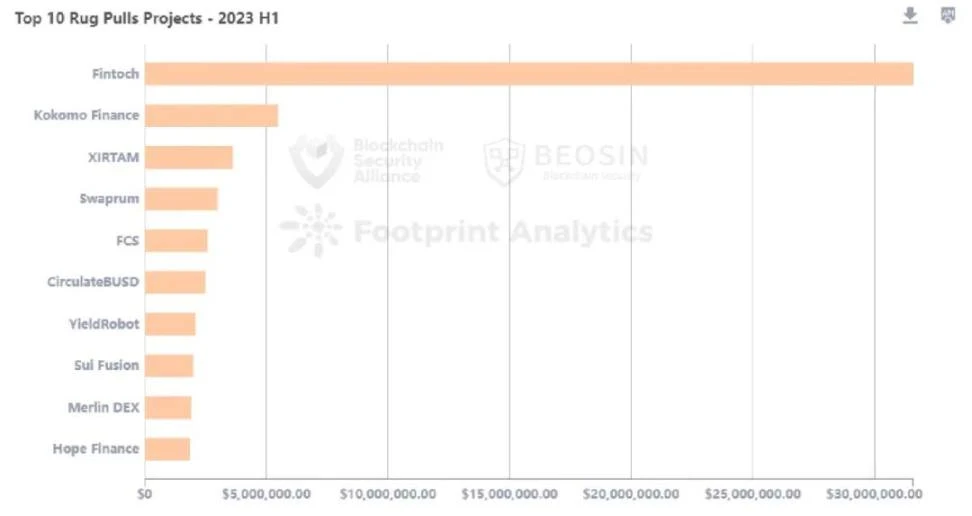Click the API icon in the top-right corner
Screen dimensions: 972x516
[948, 15]
